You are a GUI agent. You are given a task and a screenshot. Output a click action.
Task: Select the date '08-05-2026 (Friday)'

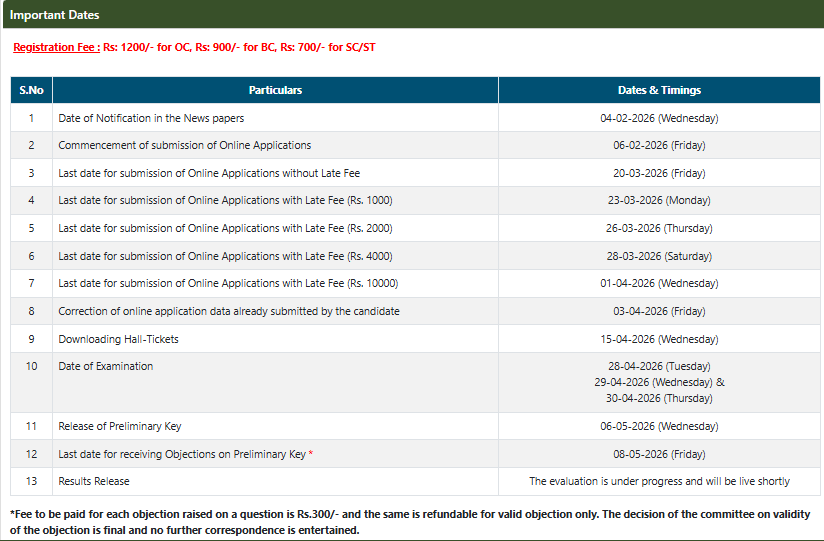[660, 454]
